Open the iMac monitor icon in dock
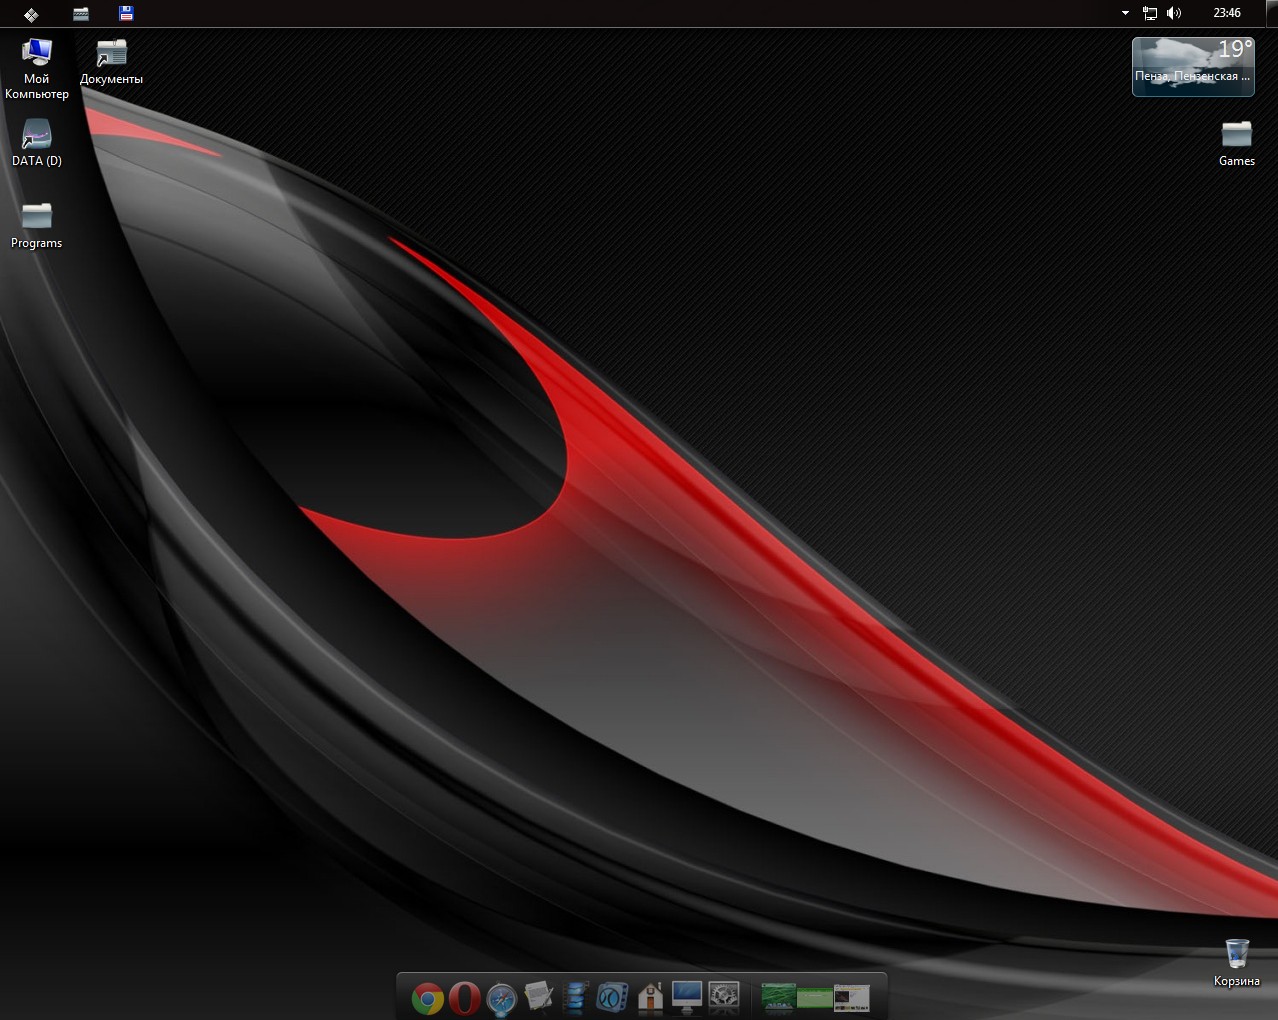The width and height of the screenshot is (1278, 1020). (687, 996)
